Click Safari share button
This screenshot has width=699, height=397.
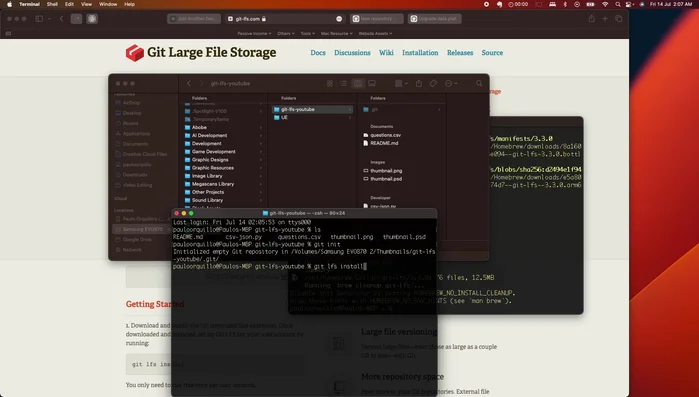pyautogui.click(x=592, y=19)
